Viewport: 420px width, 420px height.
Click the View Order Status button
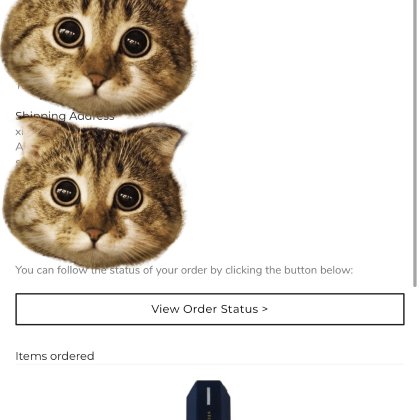[210, 309]
